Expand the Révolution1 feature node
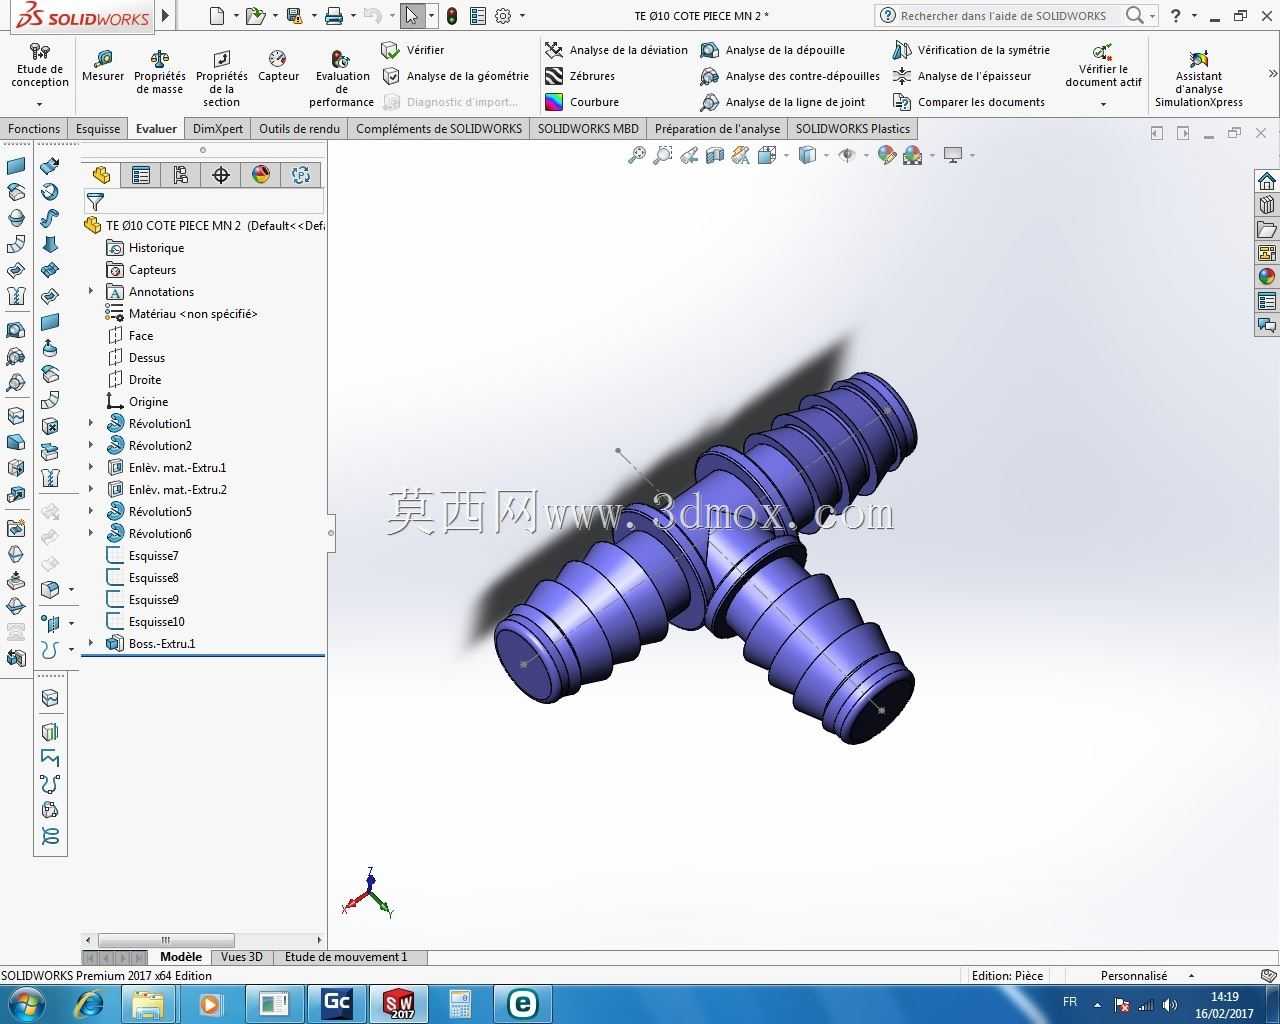This screenshot has height=1024, width=1280. [x=91, y=424]
